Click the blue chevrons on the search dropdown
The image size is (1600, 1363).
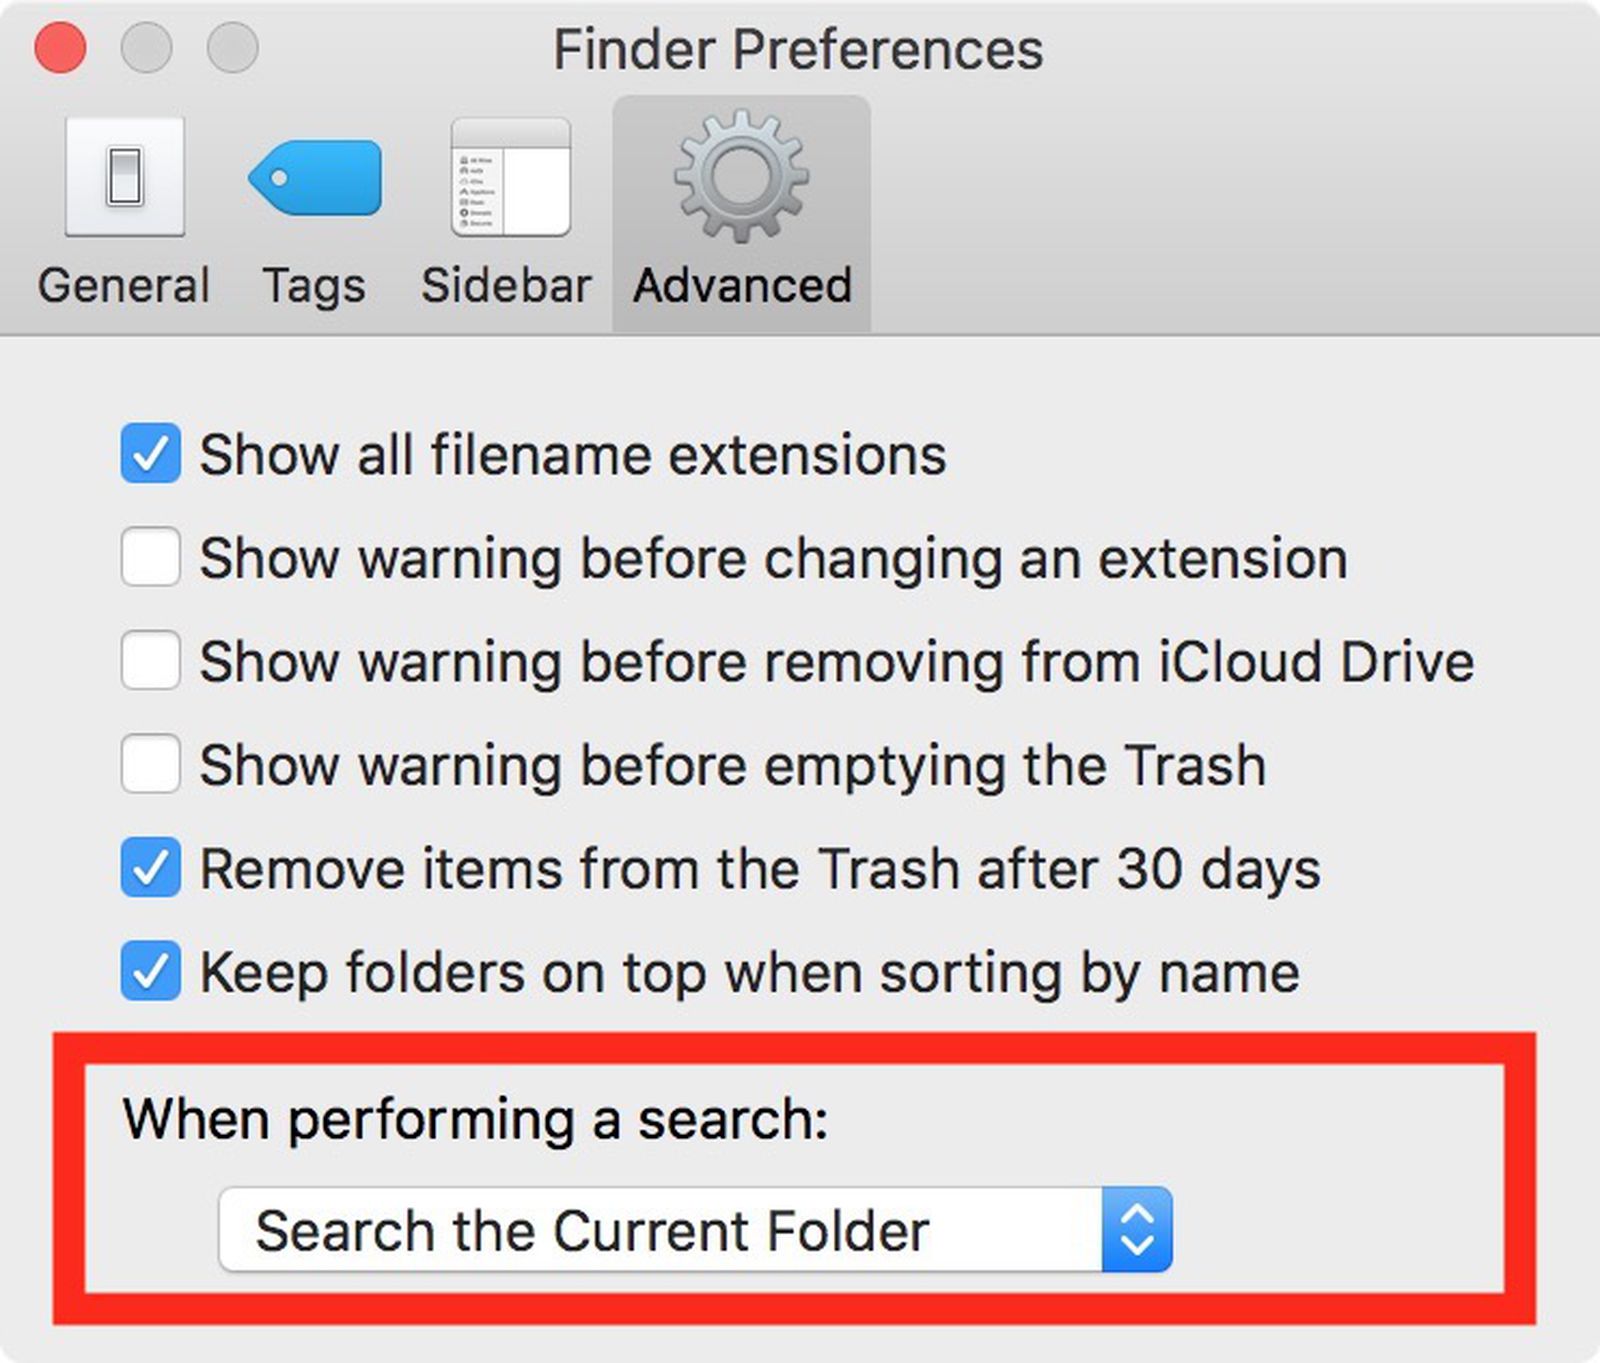pyautogui.click(x=1135, y=1230)
